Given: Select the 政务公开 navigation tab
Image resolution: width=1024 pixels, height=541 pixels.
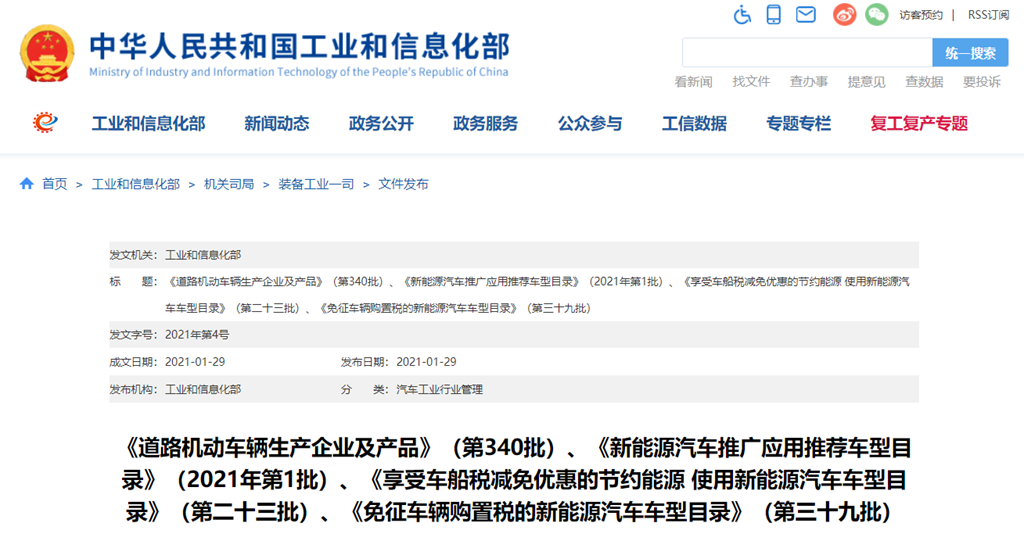Looking at the screenshot, I should point(381,124).
